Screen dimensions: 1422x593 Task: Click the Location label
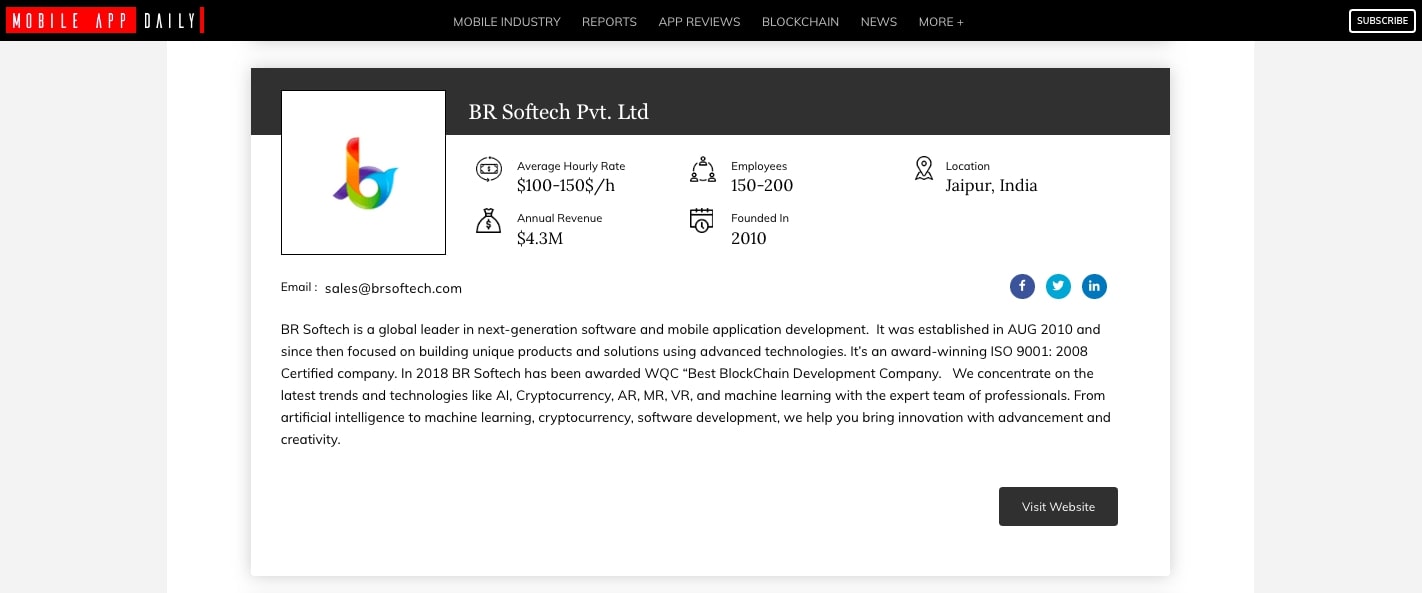(x=967, y=166)
